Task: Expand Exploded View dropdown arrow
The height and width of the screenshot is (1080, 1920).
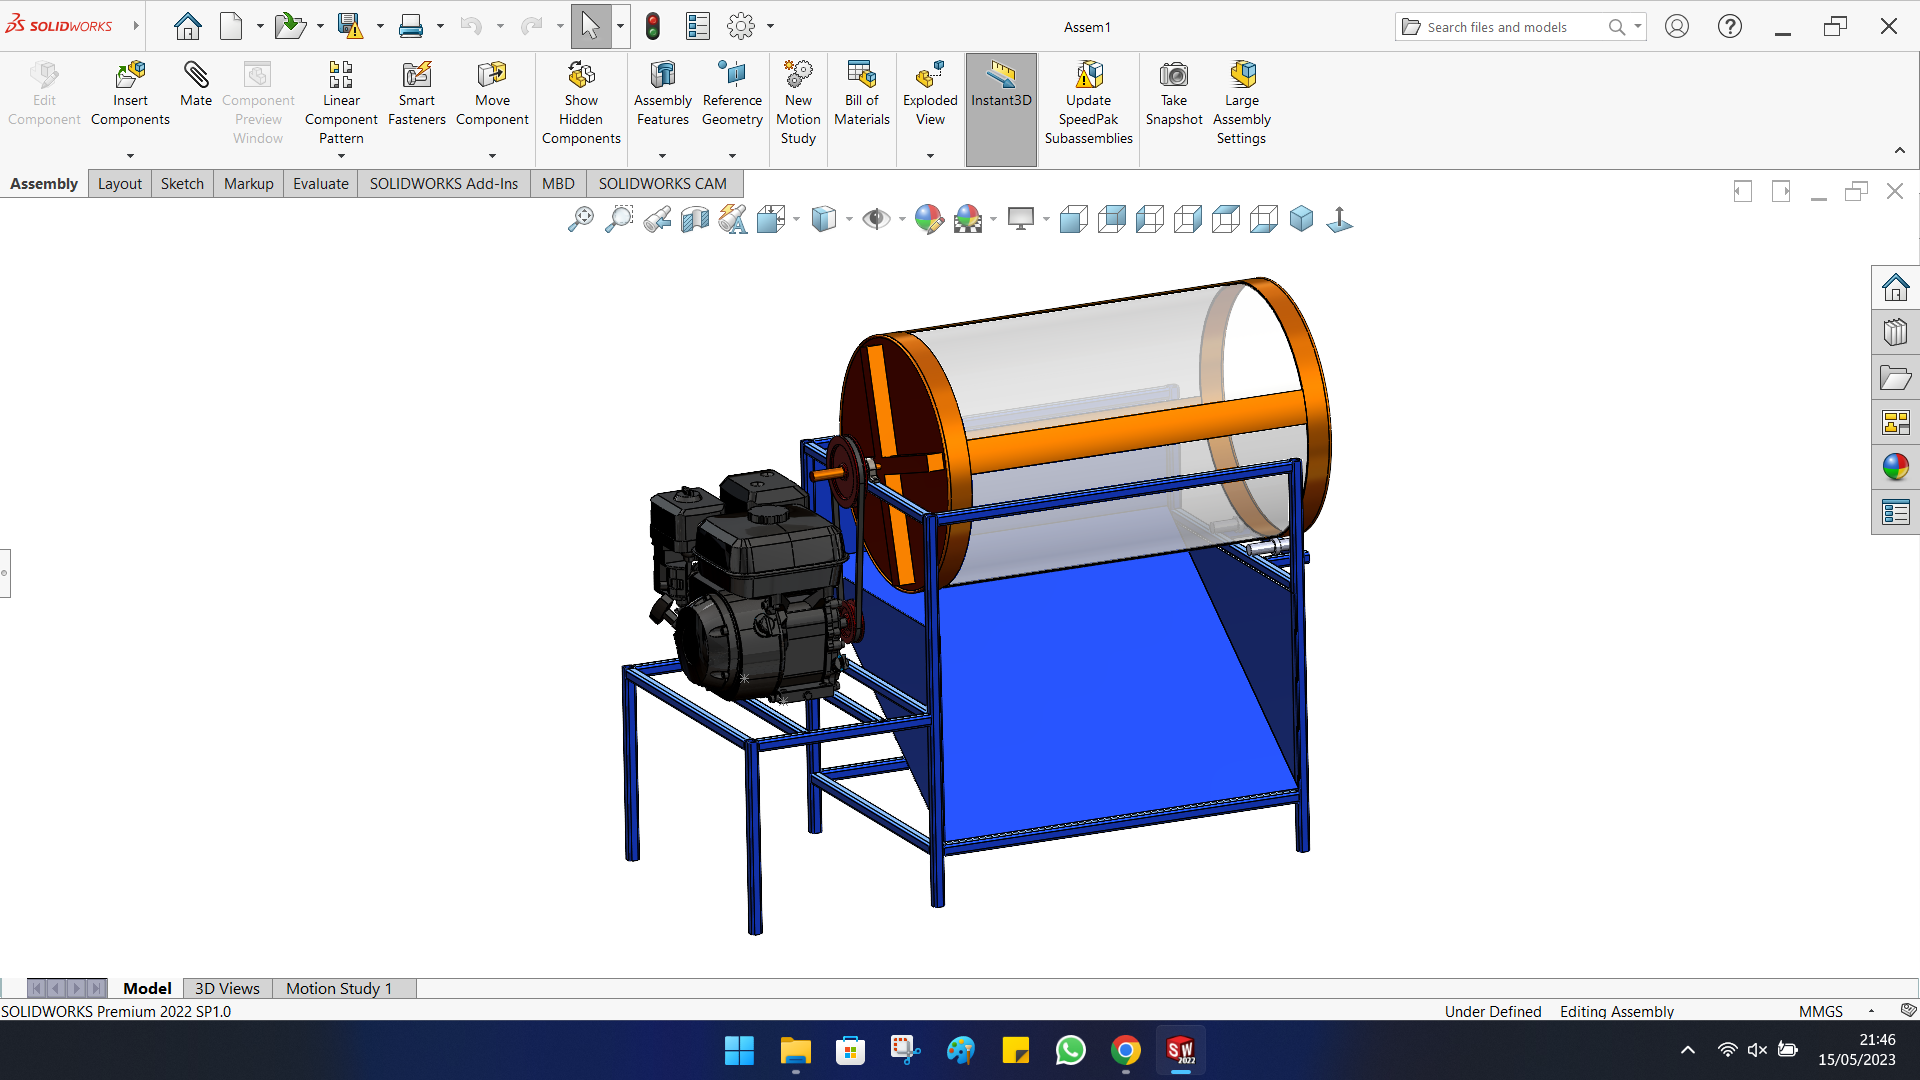Action: [930, 156]
